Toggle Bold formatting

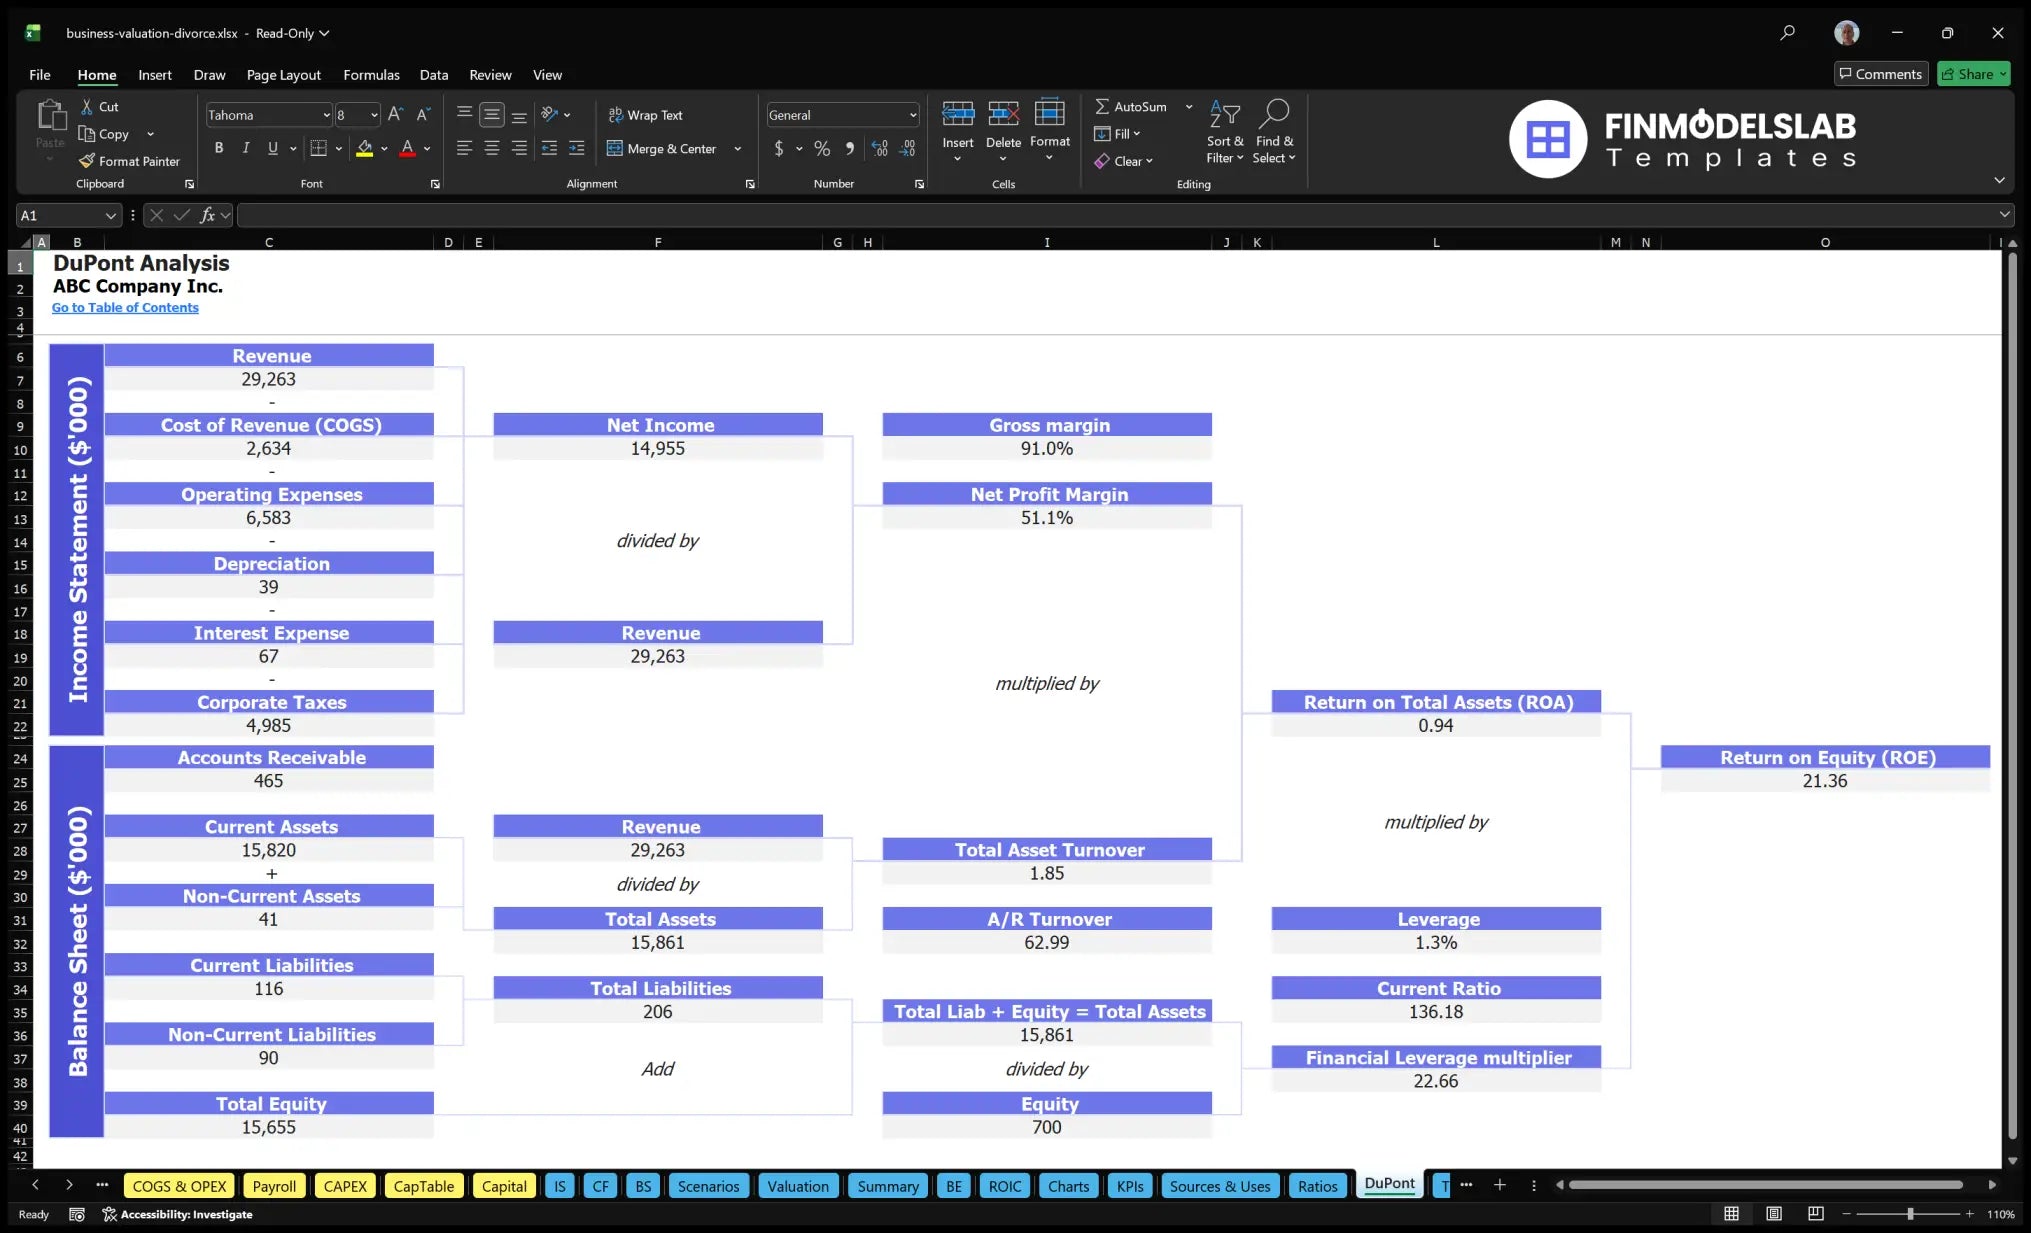pos(219,148)
